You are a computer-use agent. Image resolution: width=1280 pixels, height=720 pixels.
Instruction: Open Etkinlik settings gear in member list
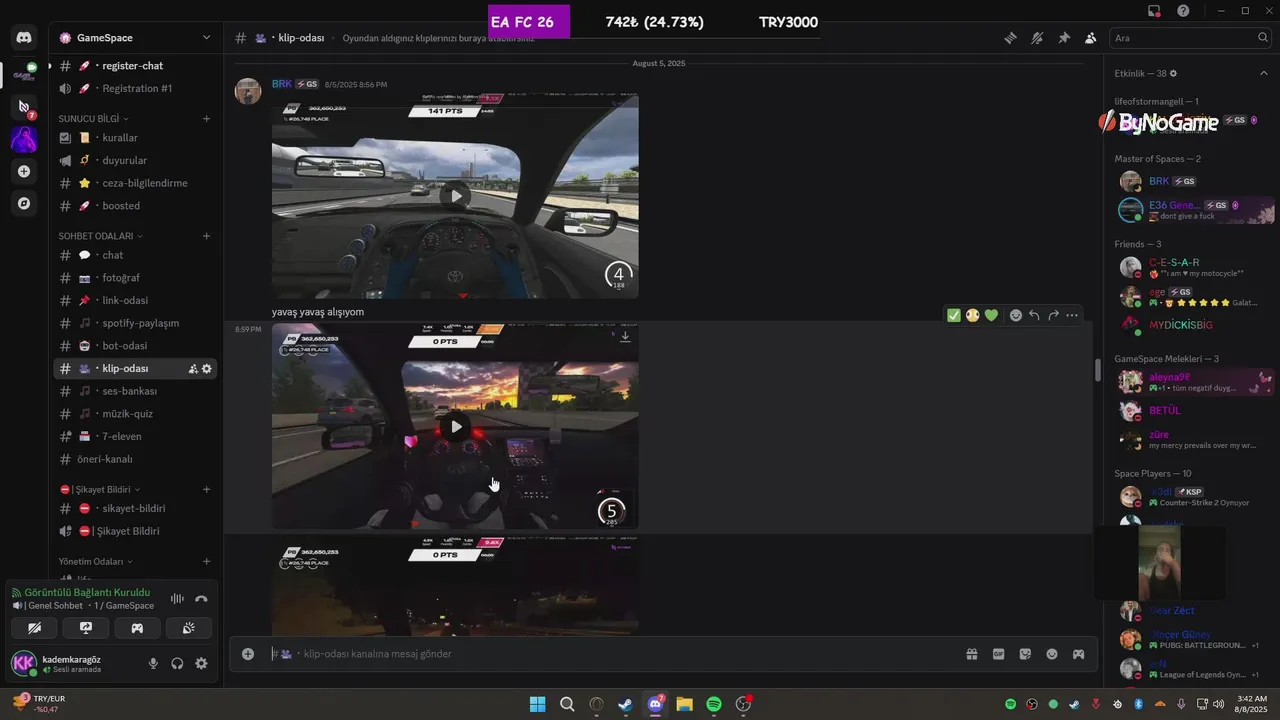tap(1173, 74)
